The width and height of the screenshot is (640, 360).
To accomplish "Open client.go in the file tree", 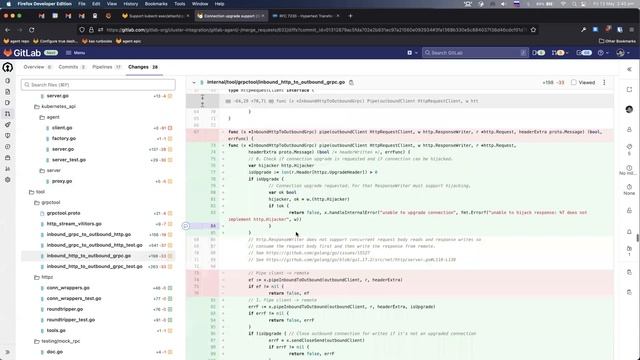I will click(62, 128).
